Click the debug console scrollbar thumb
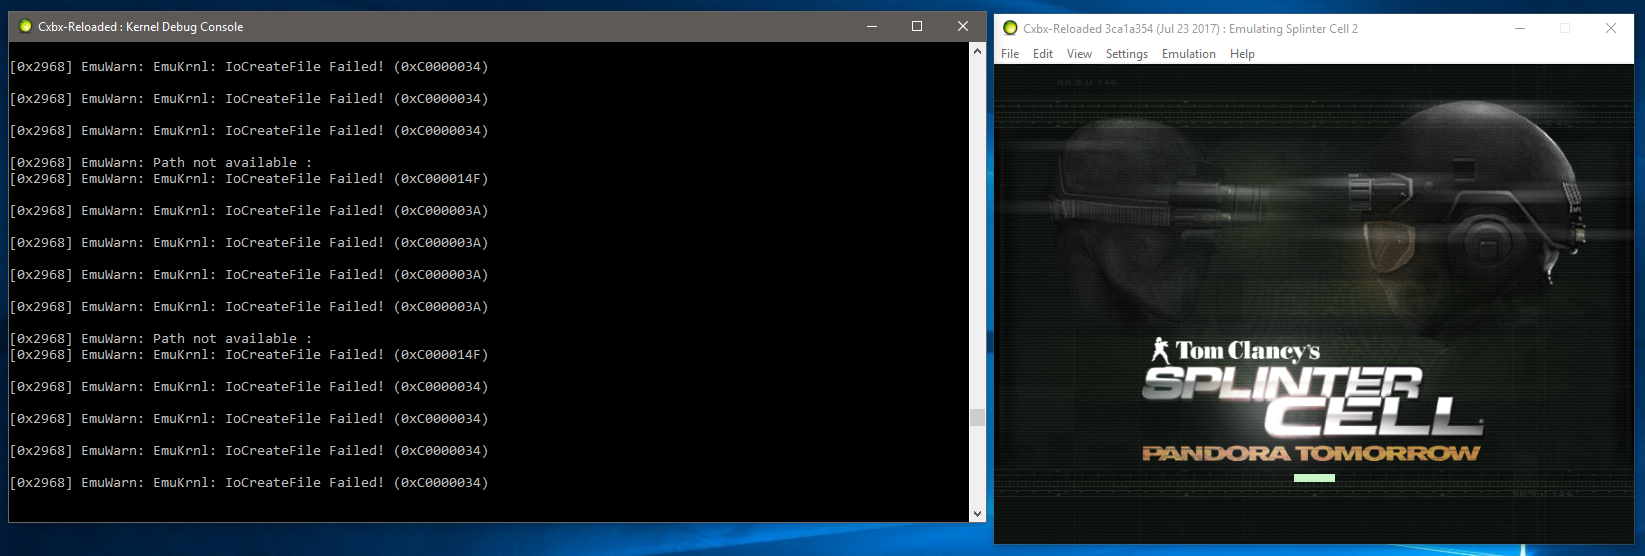The width and height of the screenshot is (1645, 556). click(977, 417)
